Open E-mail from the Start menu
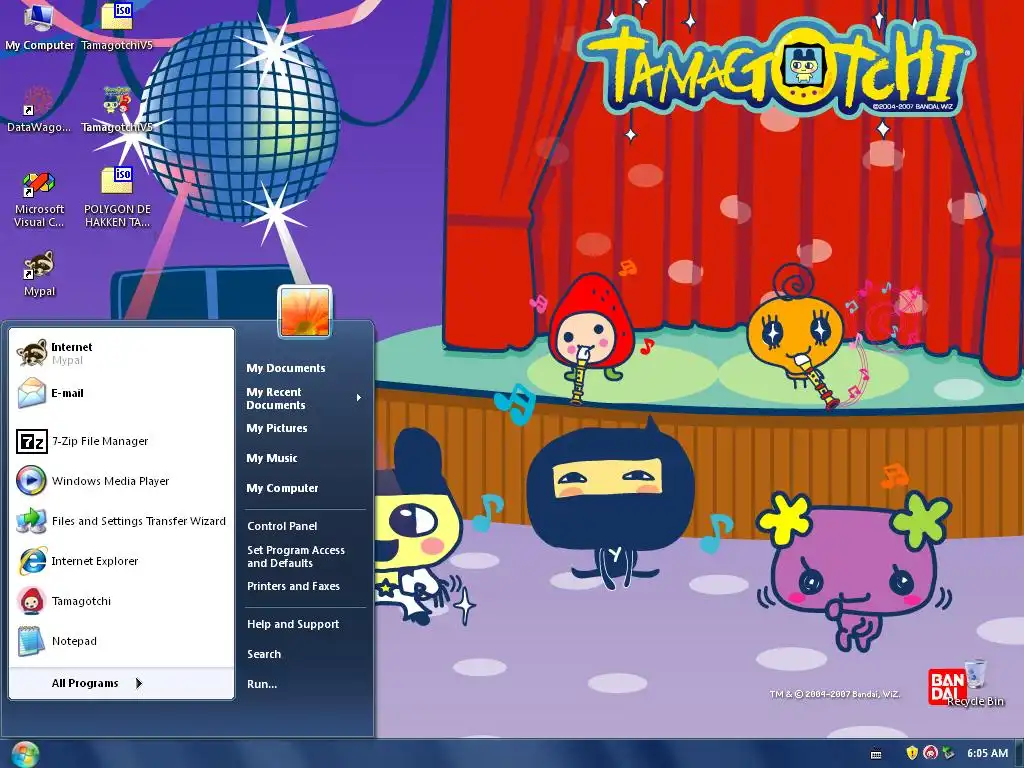 [x=121, y=393]
